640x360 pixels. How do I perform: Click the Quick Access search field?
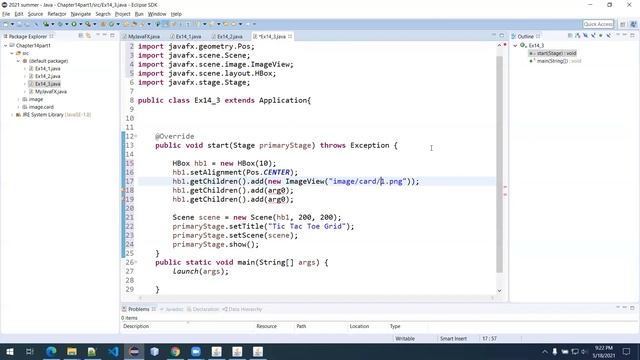point(598,24)
